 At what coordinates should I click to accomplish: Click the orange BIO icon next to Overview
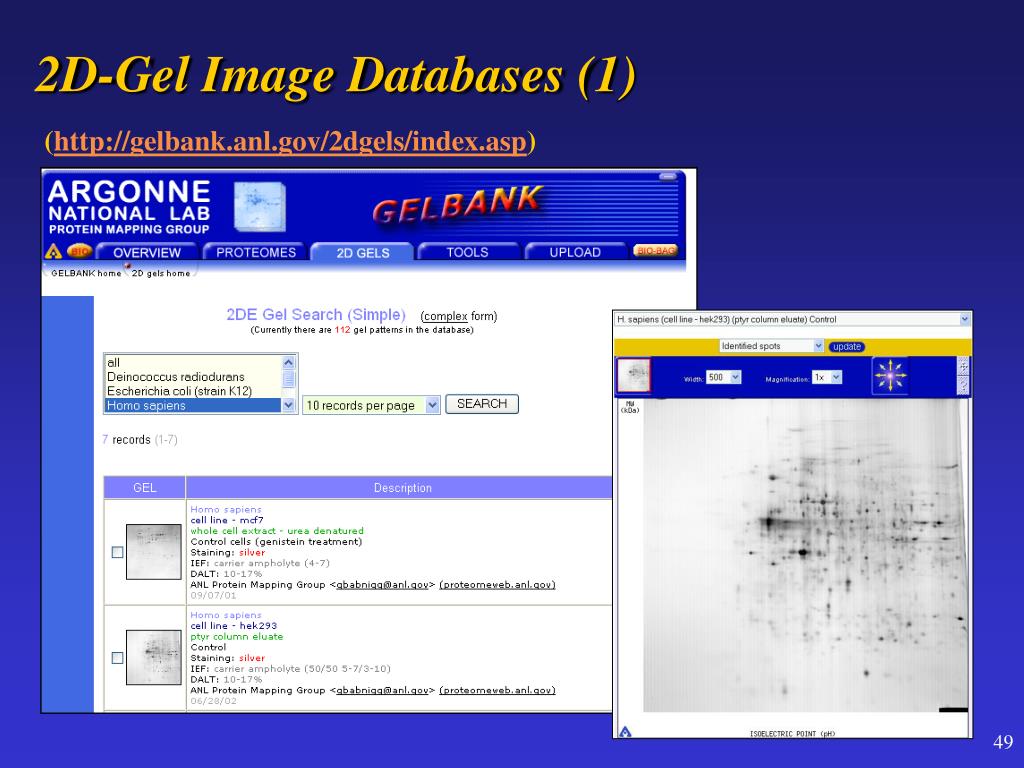point(79,251)
